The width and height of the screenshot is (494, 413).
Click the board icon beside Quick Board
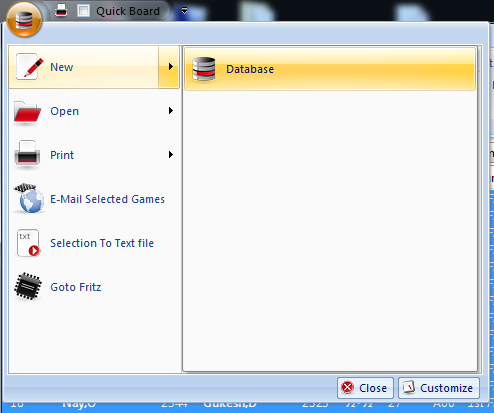[83, 11]
